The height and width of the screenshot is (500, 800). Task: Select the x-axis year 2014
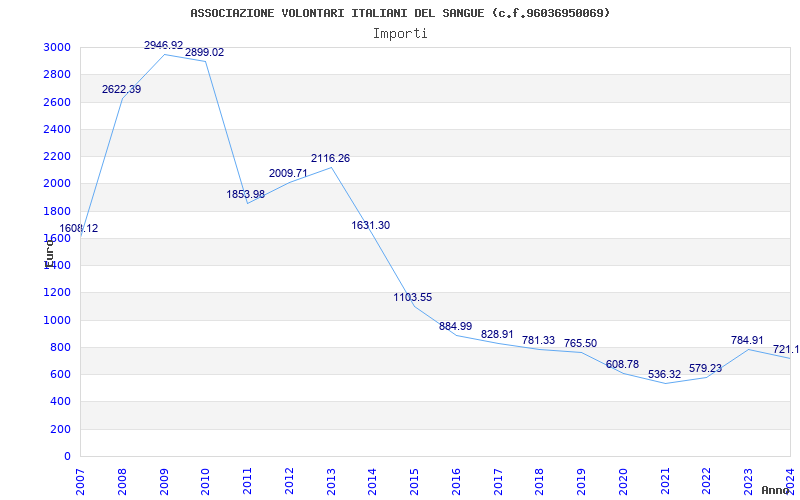[372, 481]
